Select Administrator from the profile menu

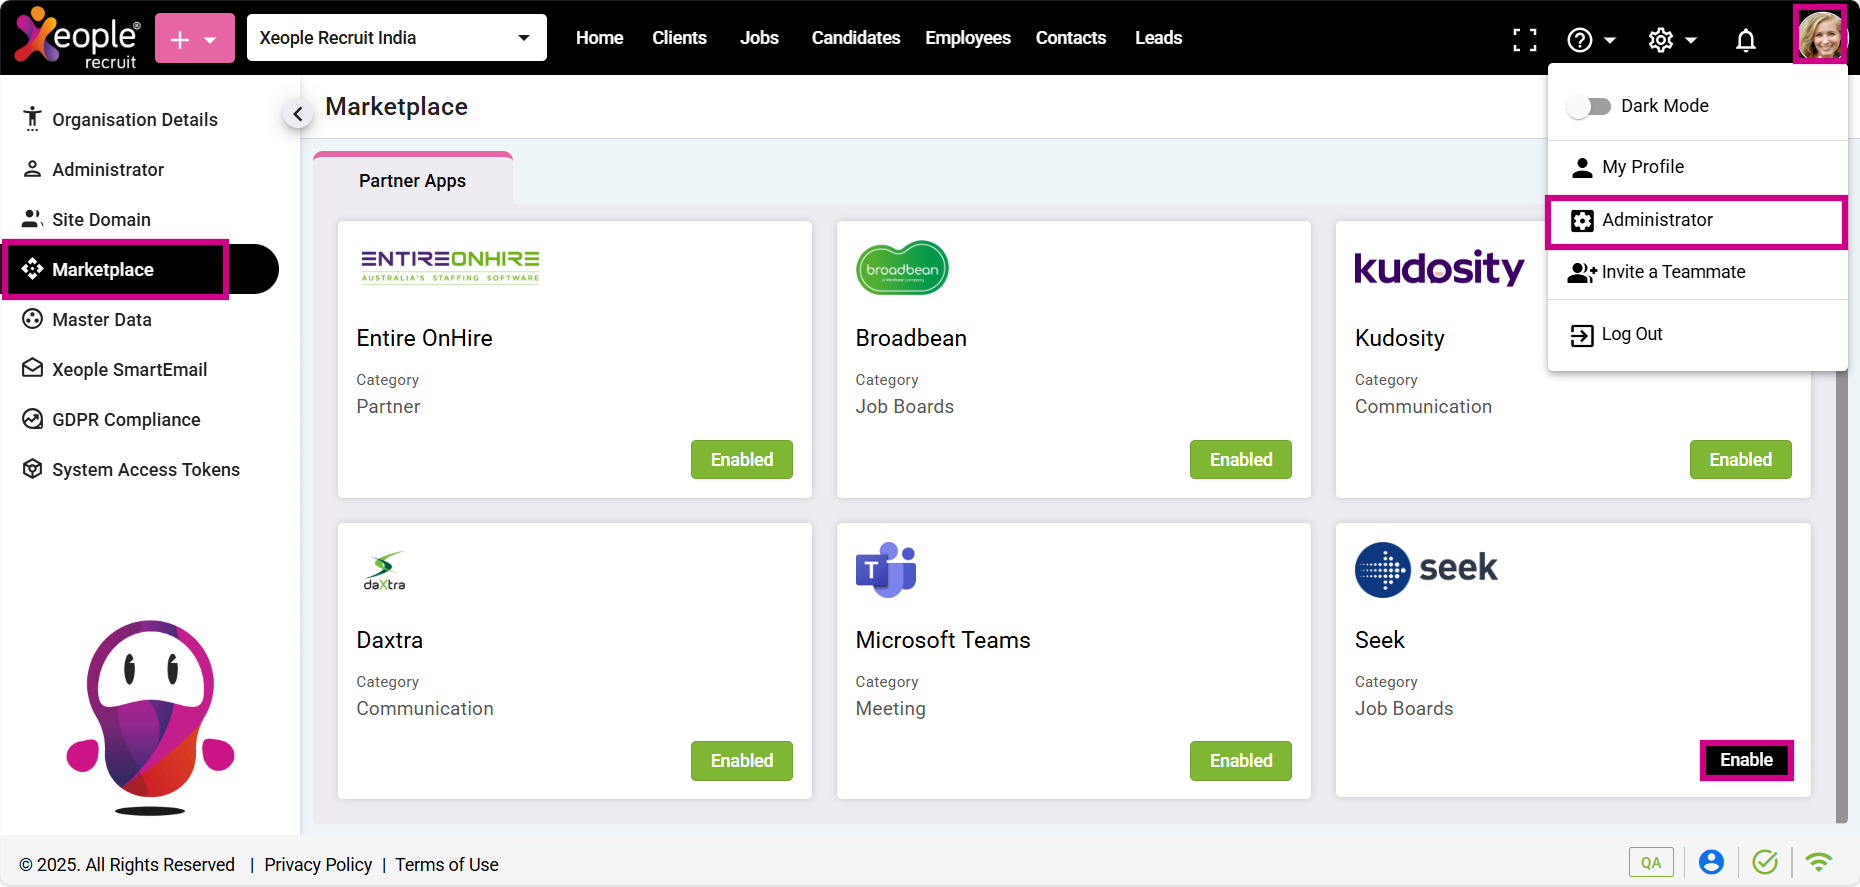pyautogui.click(x=1656, y=220)
